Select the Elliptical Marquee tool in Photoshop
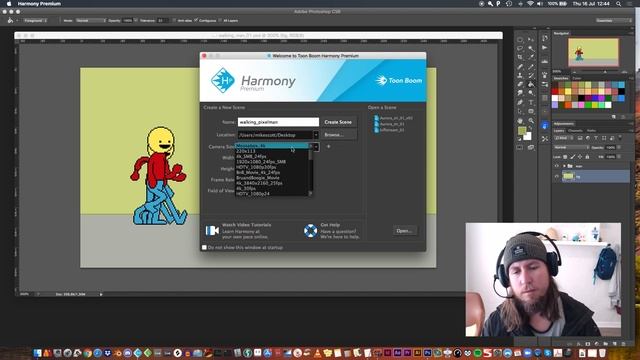Viewport: 640px width, 360px height. click(x=520, y=39)
